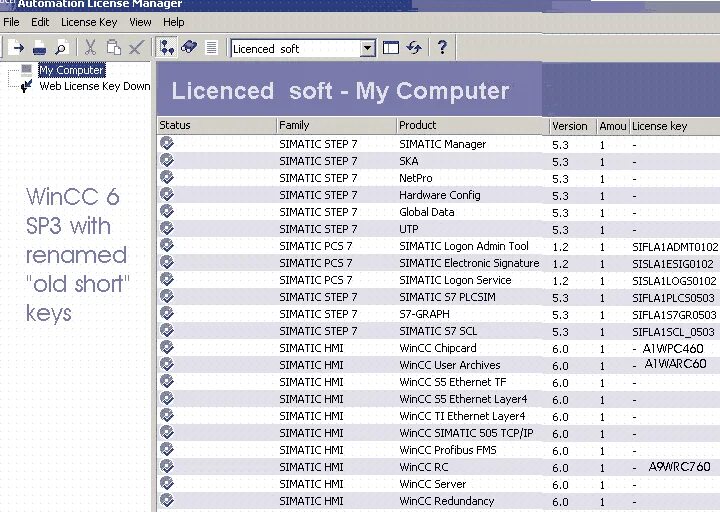Screen dimensions: 720x512
Task: Click status icon of S7-GRAPH row
Action: (167, 313)
